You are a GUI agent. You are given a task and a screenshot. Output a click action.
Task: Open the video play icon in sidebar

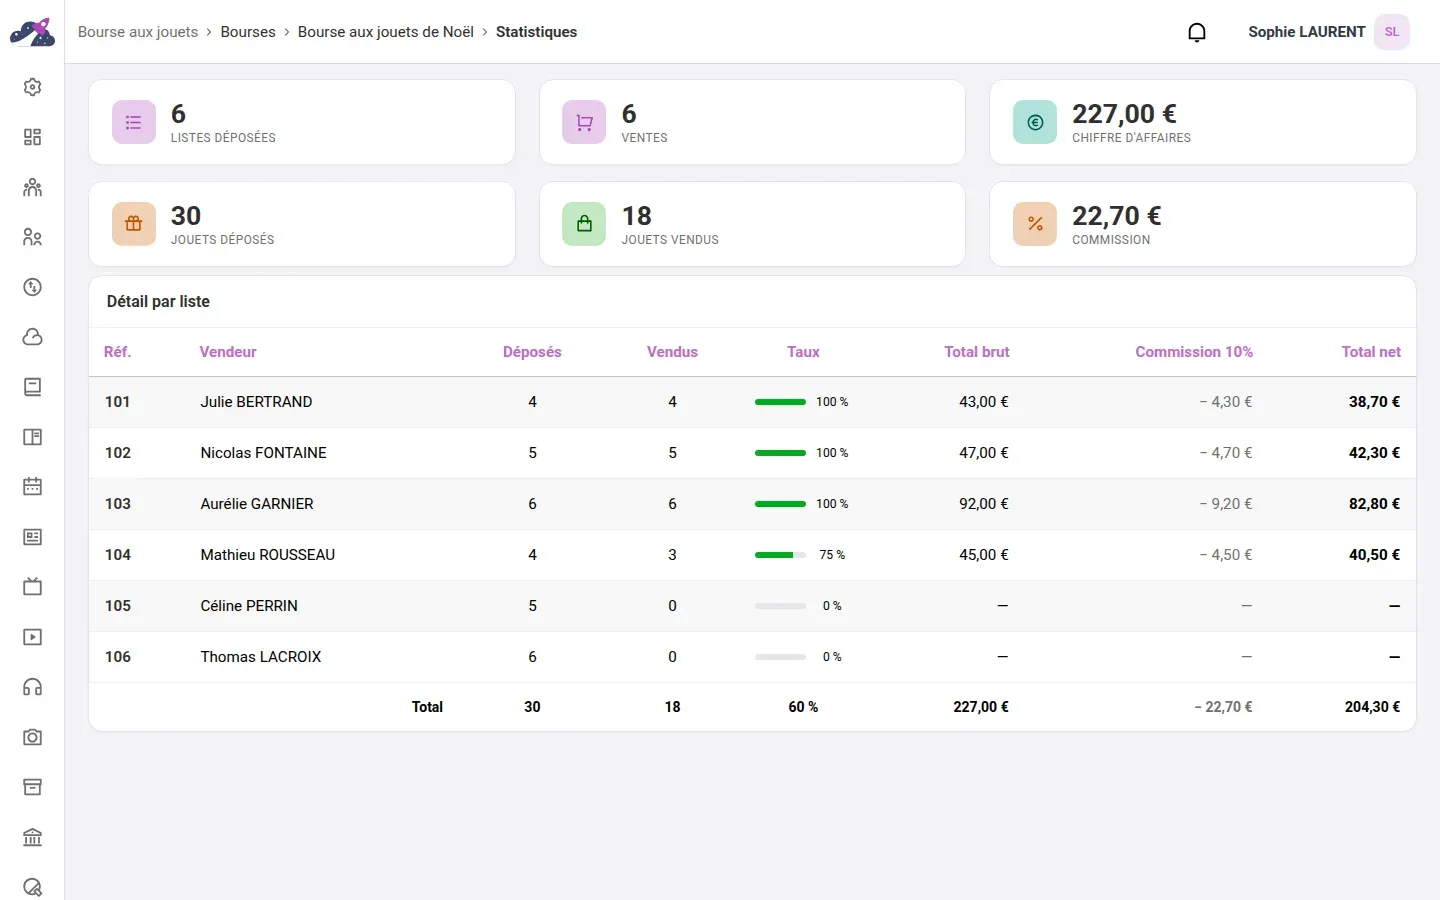pyautogui.click(x=32, y=637)
